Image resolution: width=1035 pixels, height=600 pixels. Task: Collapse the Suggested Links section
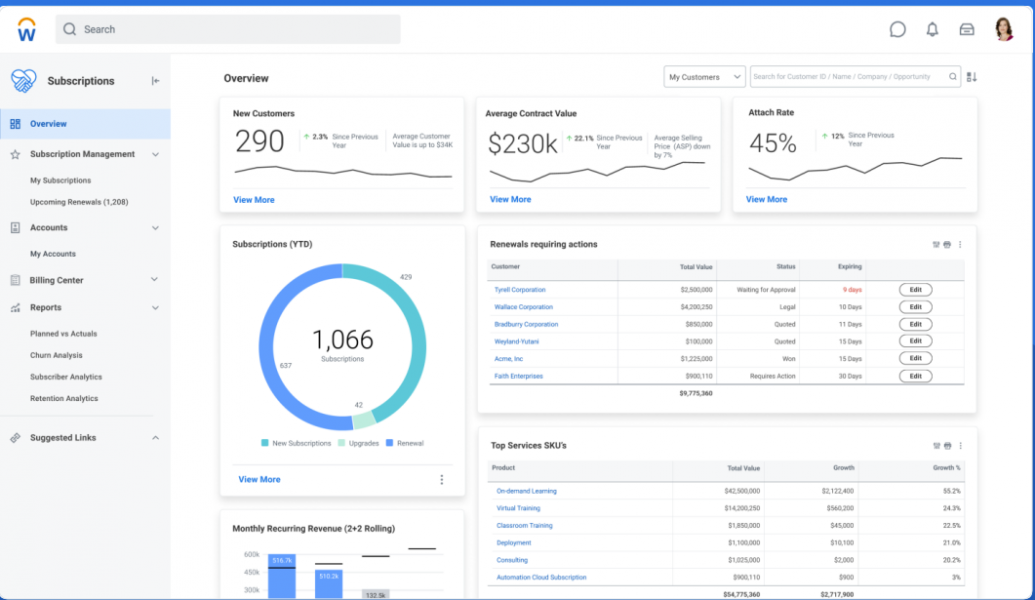[155, 437]
